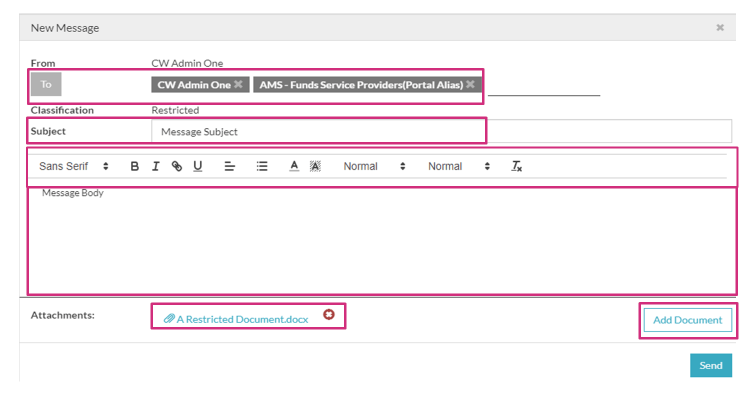756x398 pixels.
Task: Select the From value CW Admin One
Action: point(187,63)
